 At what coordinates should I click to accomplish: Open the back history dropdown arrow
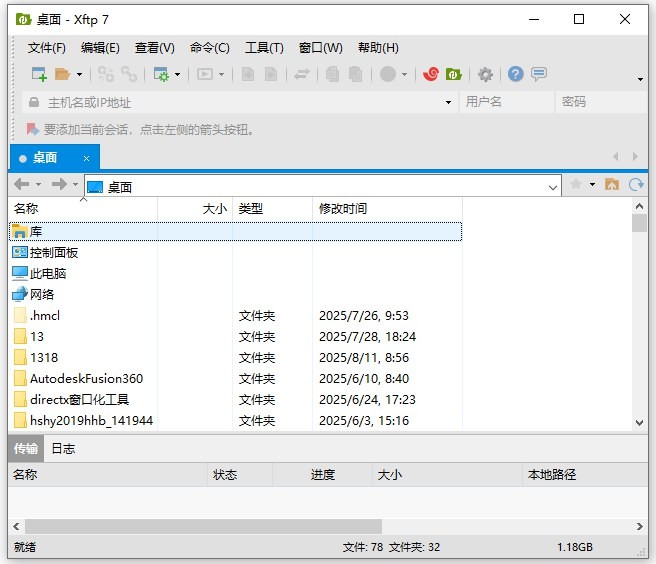[x=38, y=185]
